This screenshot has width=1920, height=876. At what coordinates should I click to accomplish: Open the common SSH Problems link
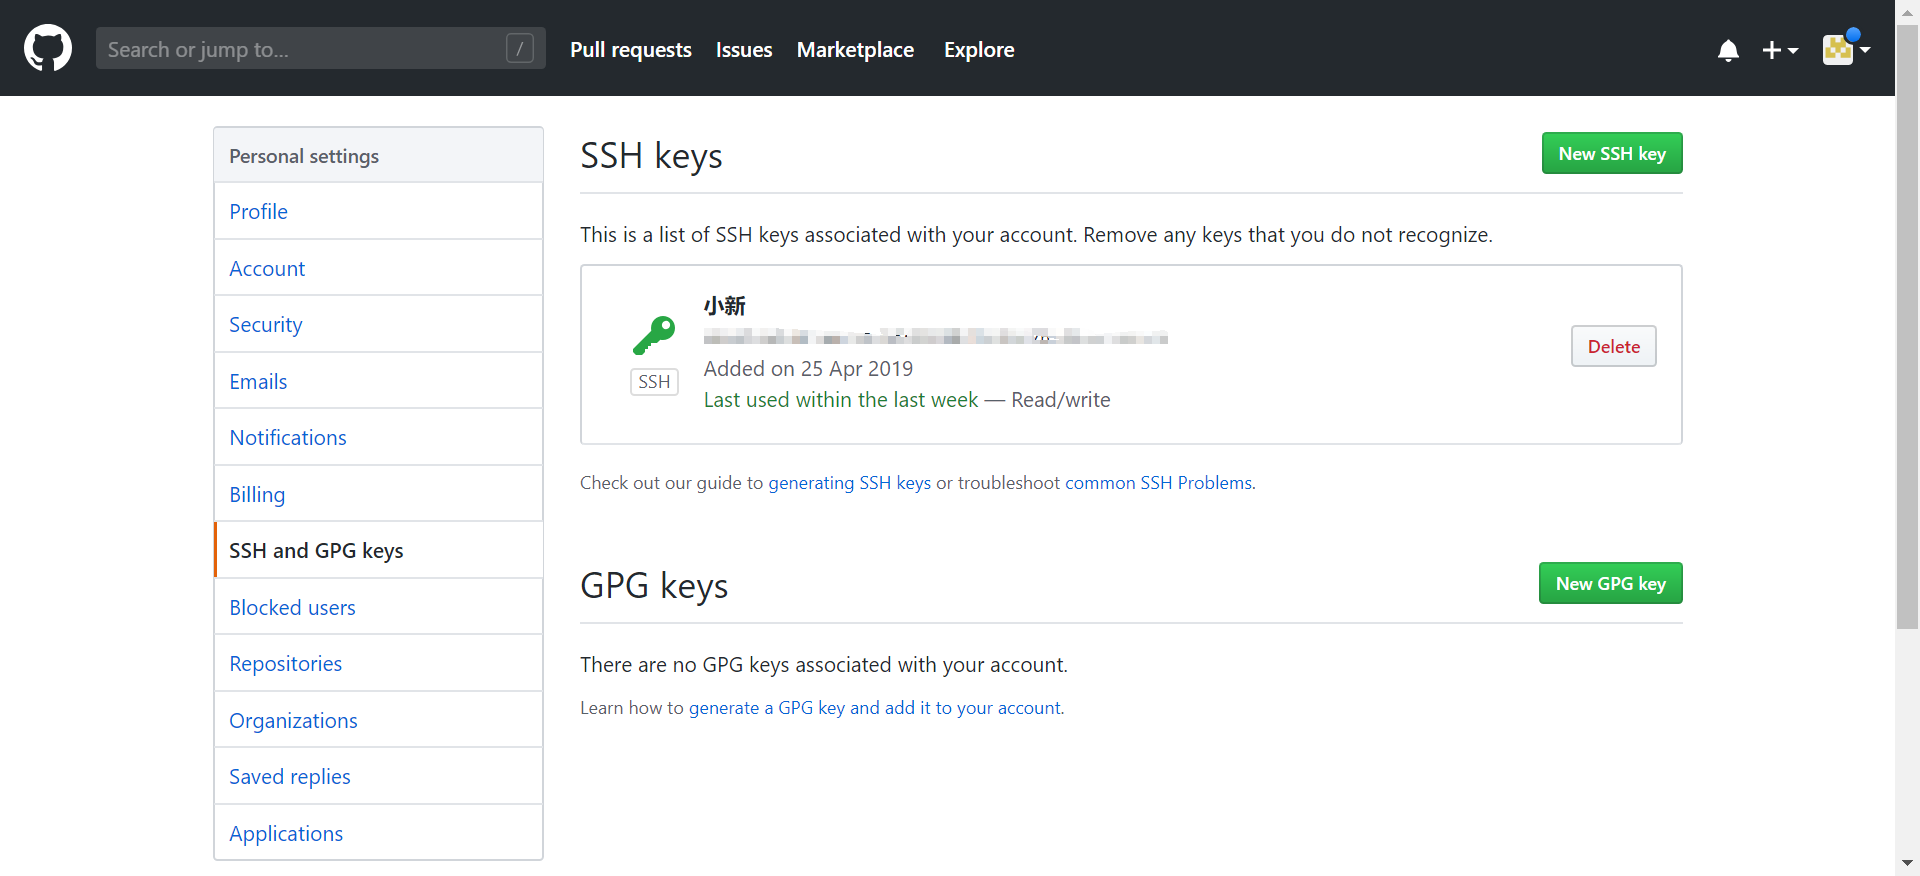pyautogui.click(x=1158, y=483)
